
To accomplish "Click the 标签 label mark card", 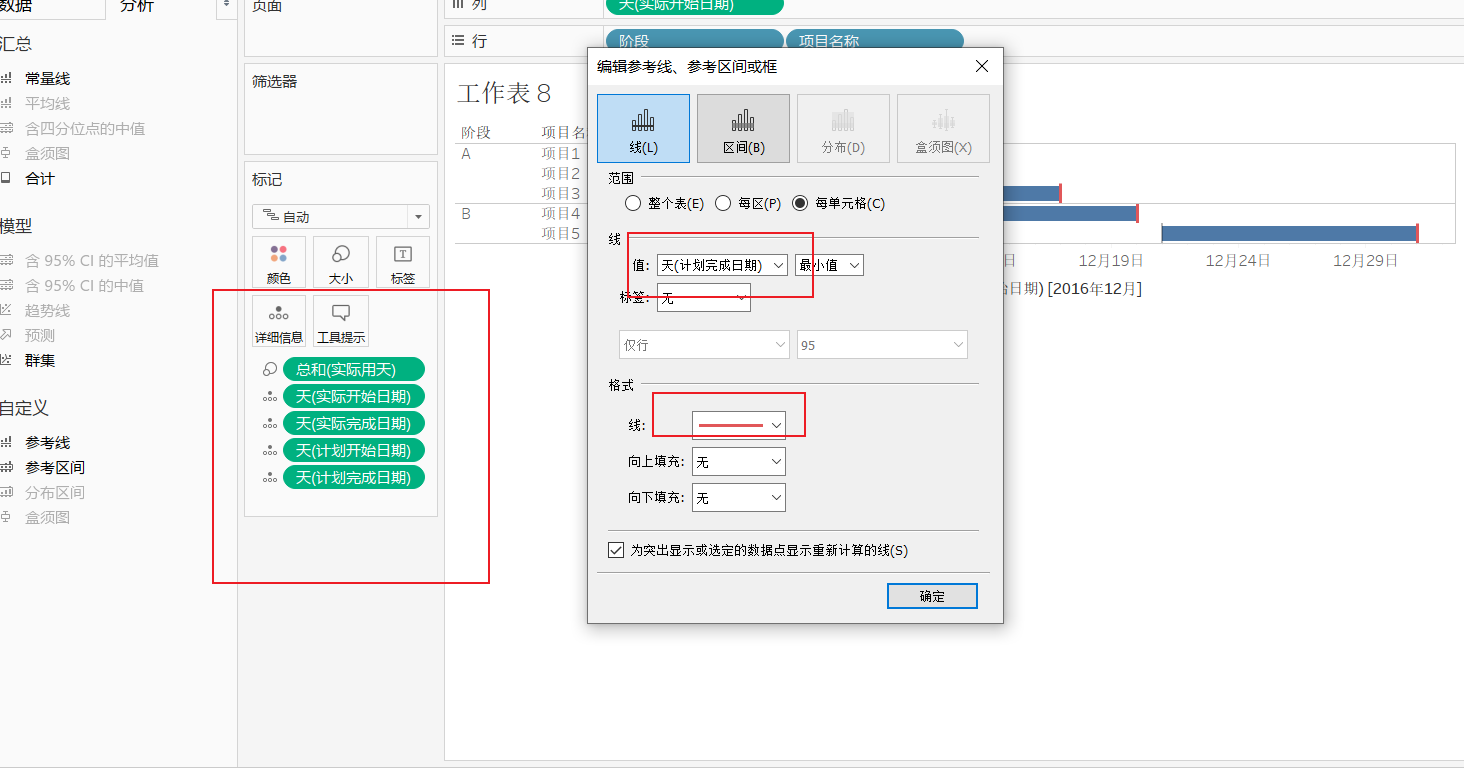I will pos(403,263).
